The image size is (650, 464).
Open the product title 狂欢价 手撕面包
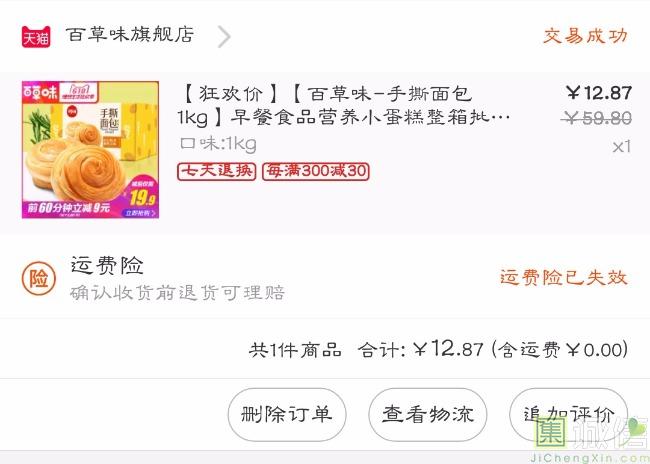tap(344, 106)
